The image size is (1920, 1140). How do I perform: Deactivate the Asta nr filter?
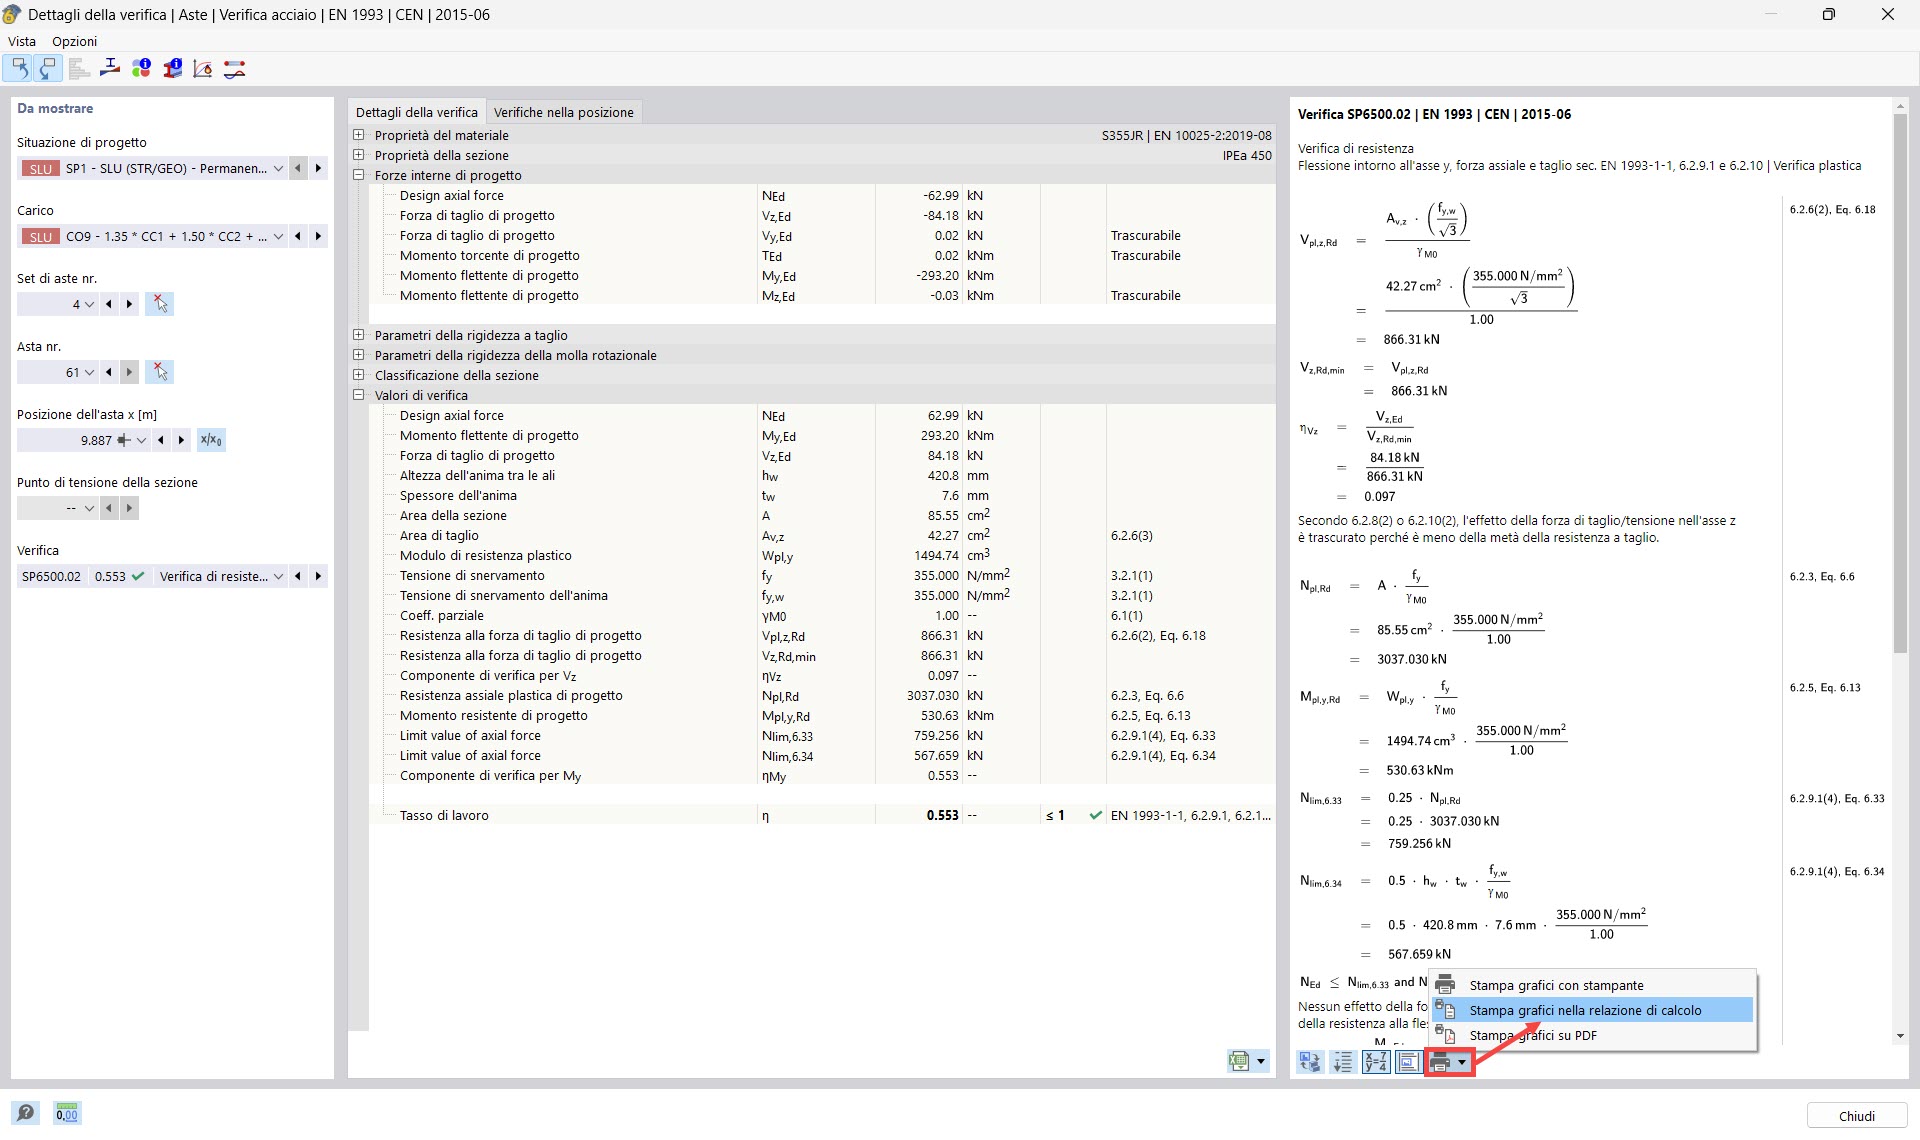click(x=160, y=372)
